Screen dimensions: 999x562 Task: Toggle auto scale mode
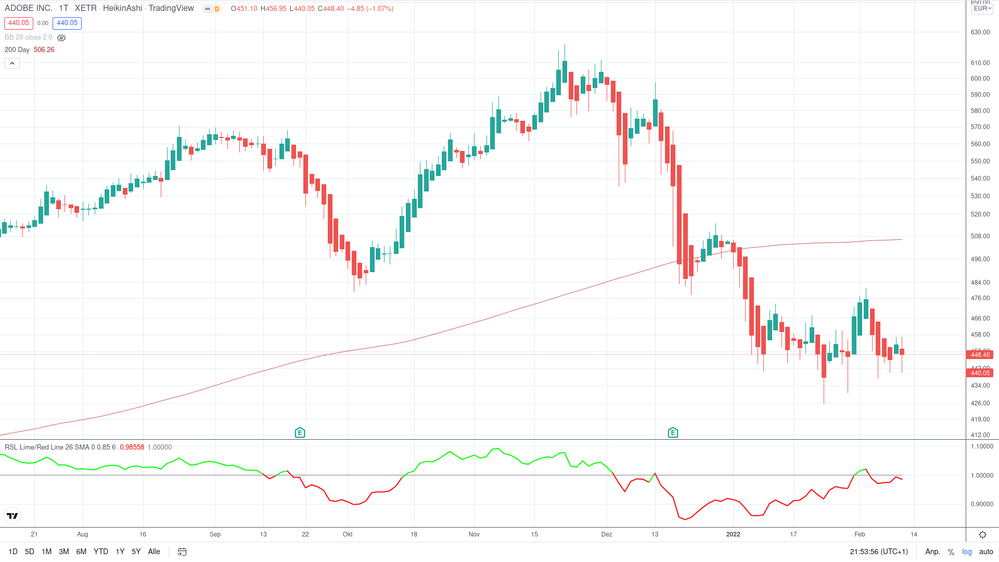click(986, 552)
